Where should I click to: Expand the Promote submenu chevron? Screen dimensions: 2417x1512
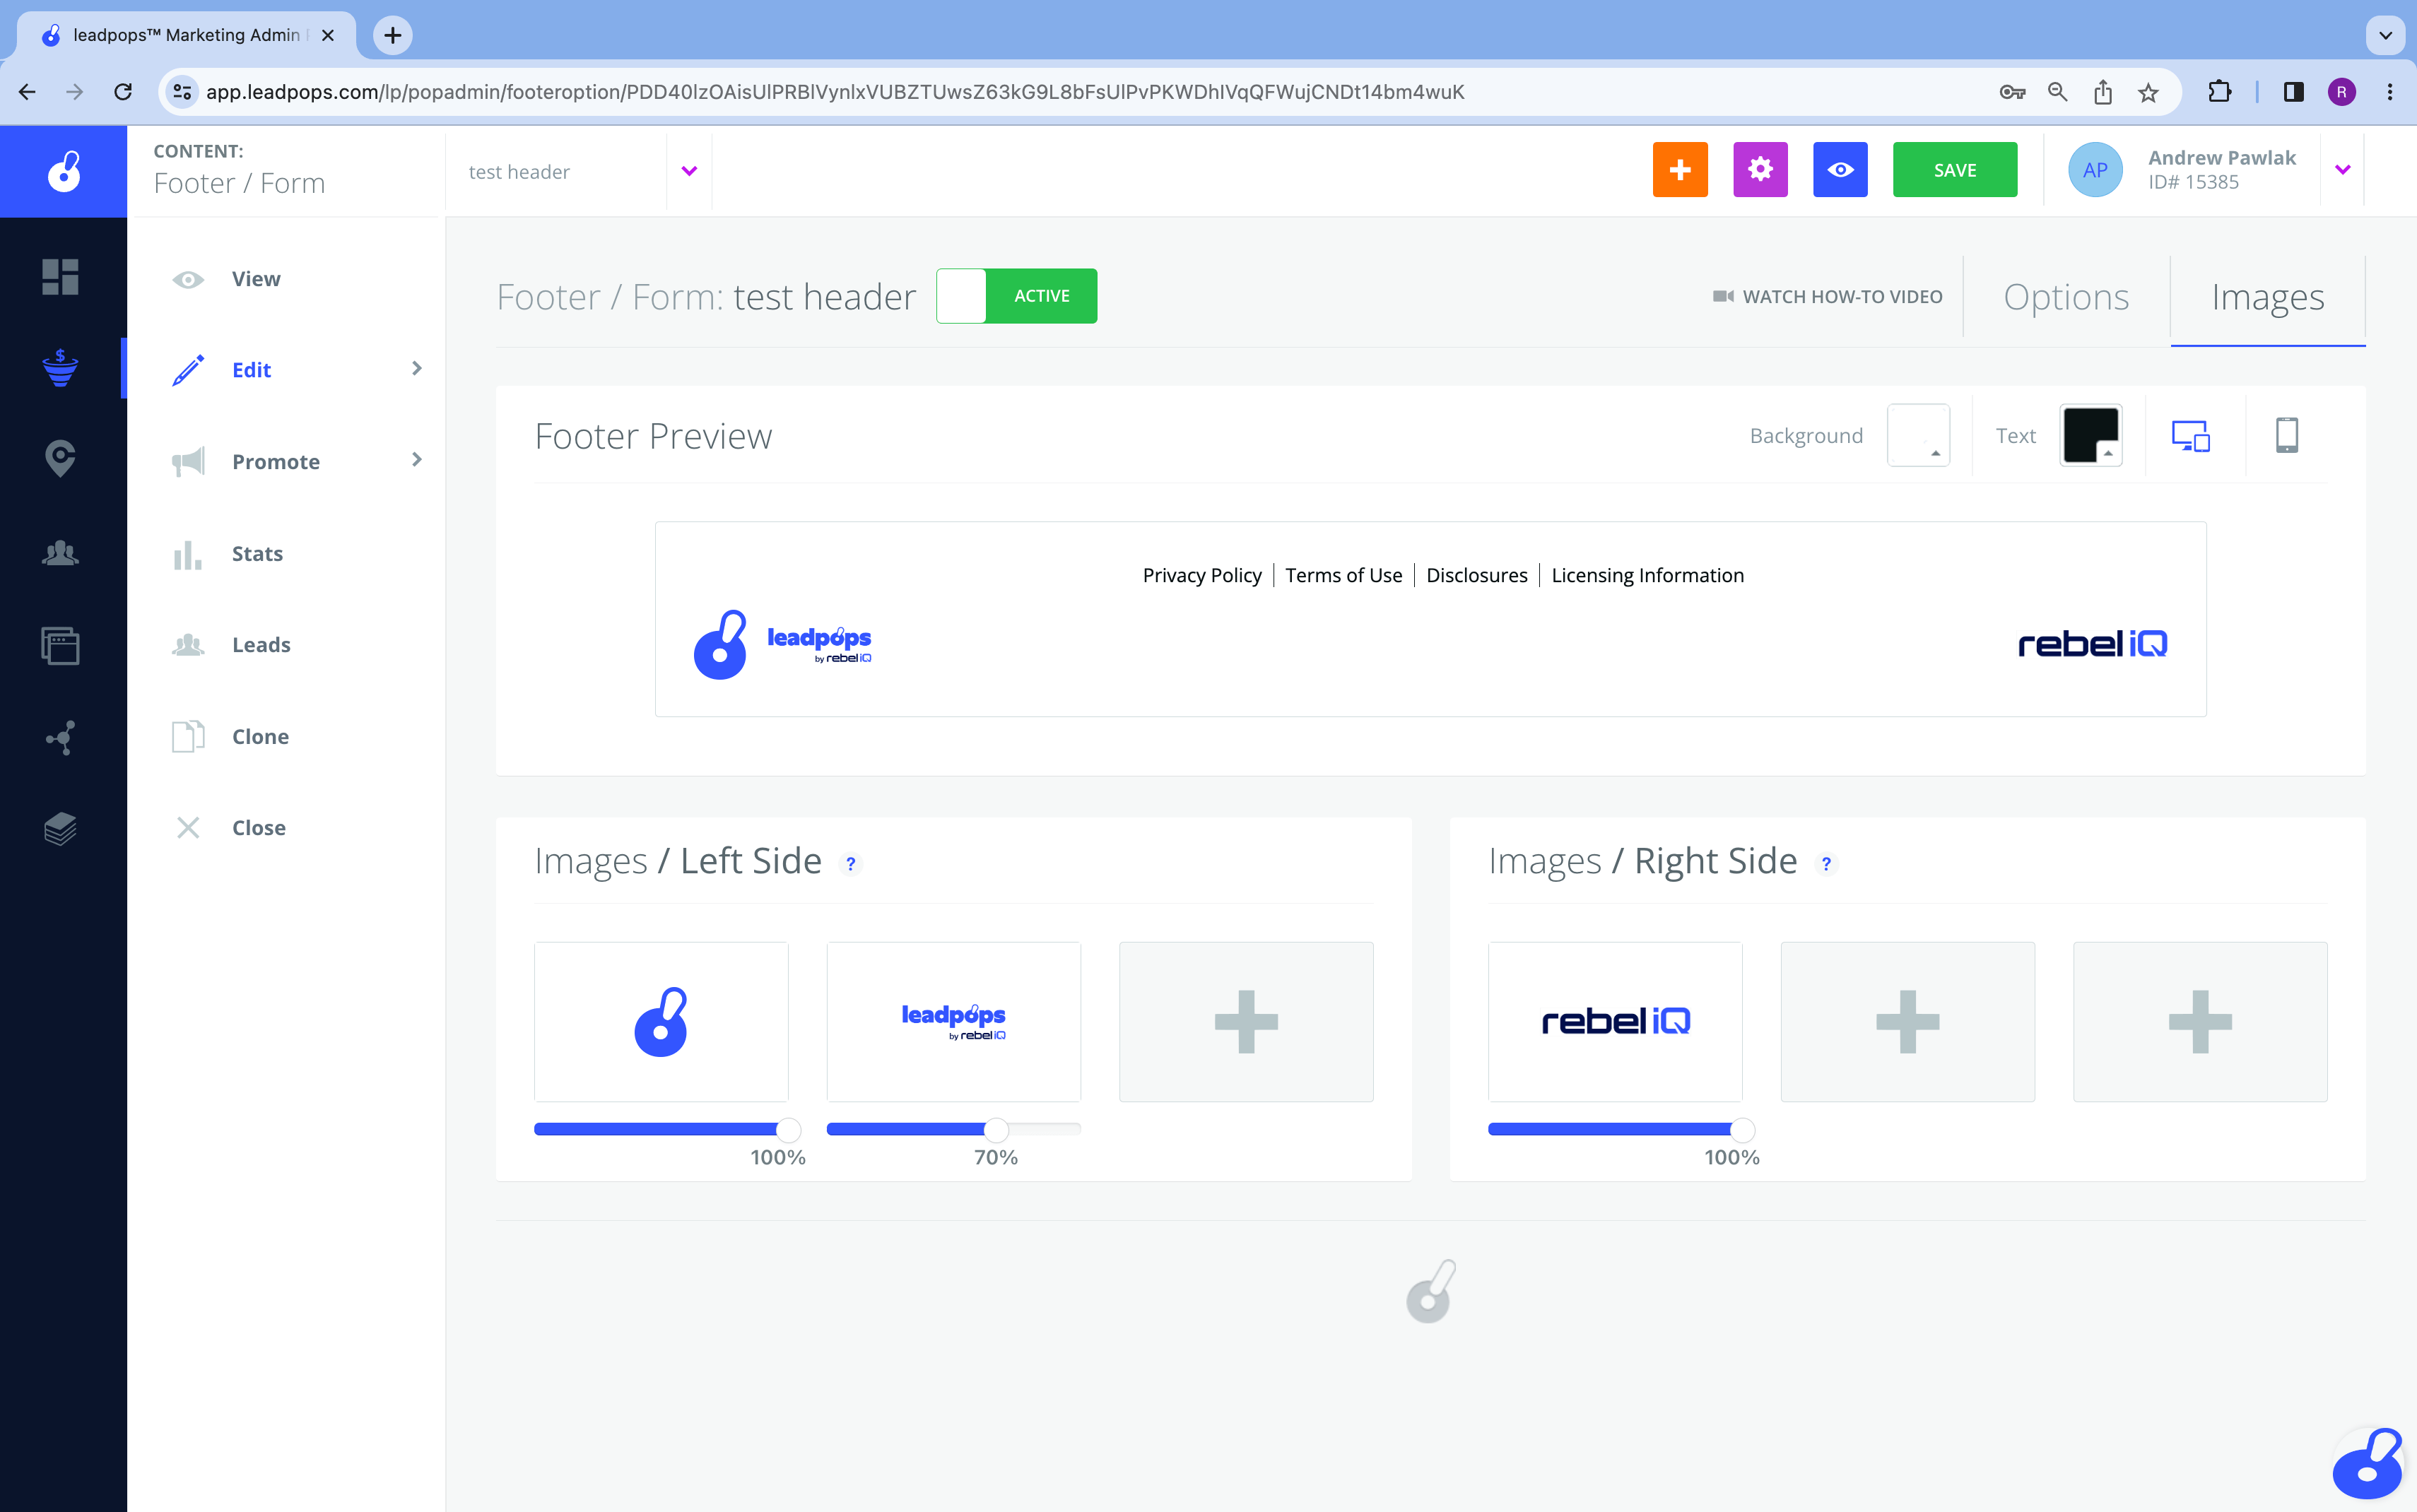point(417,460)
